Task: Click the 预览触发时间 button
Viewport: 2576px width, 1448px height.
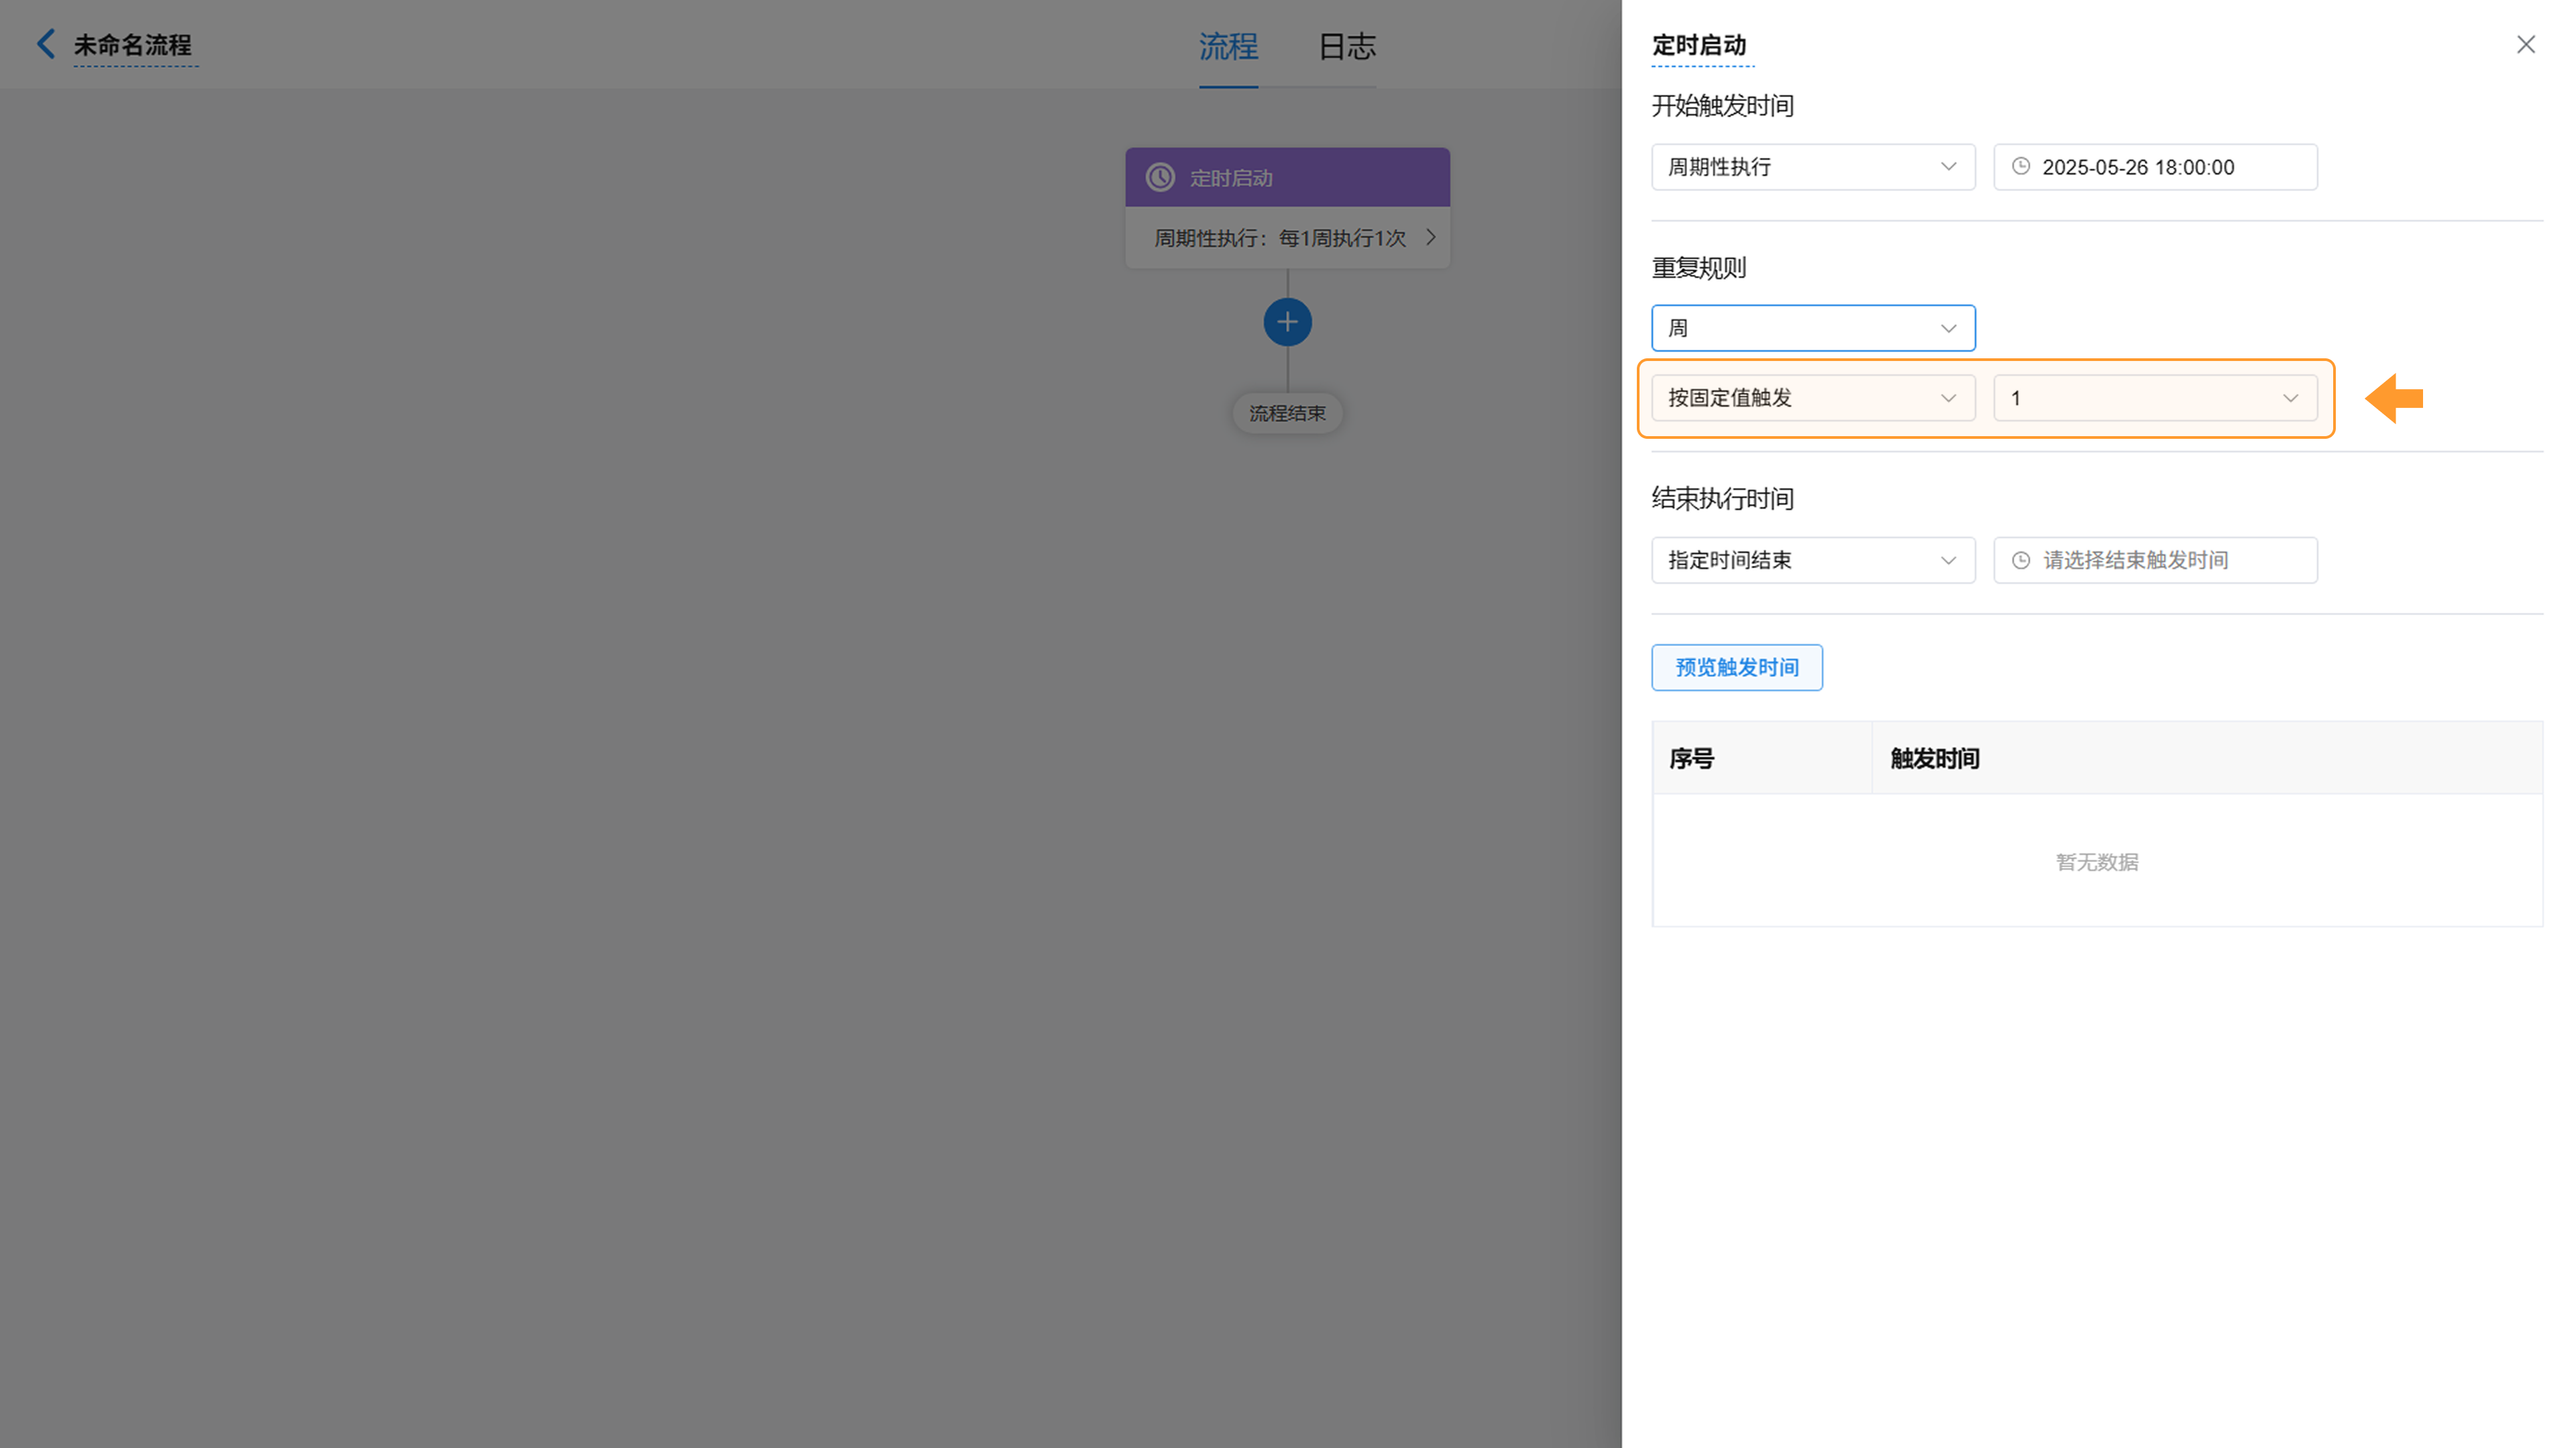Action: click(x=1737, y=667)
